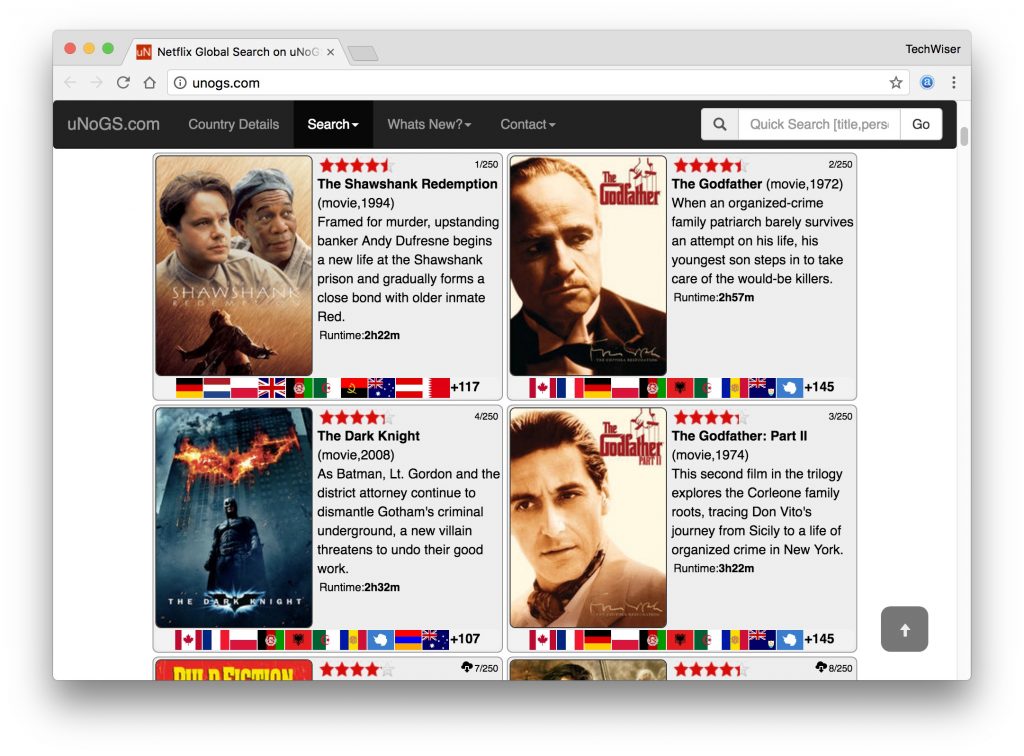
Task: Select Albania flag under The Godfather 1972
Action: coord(680,388)
